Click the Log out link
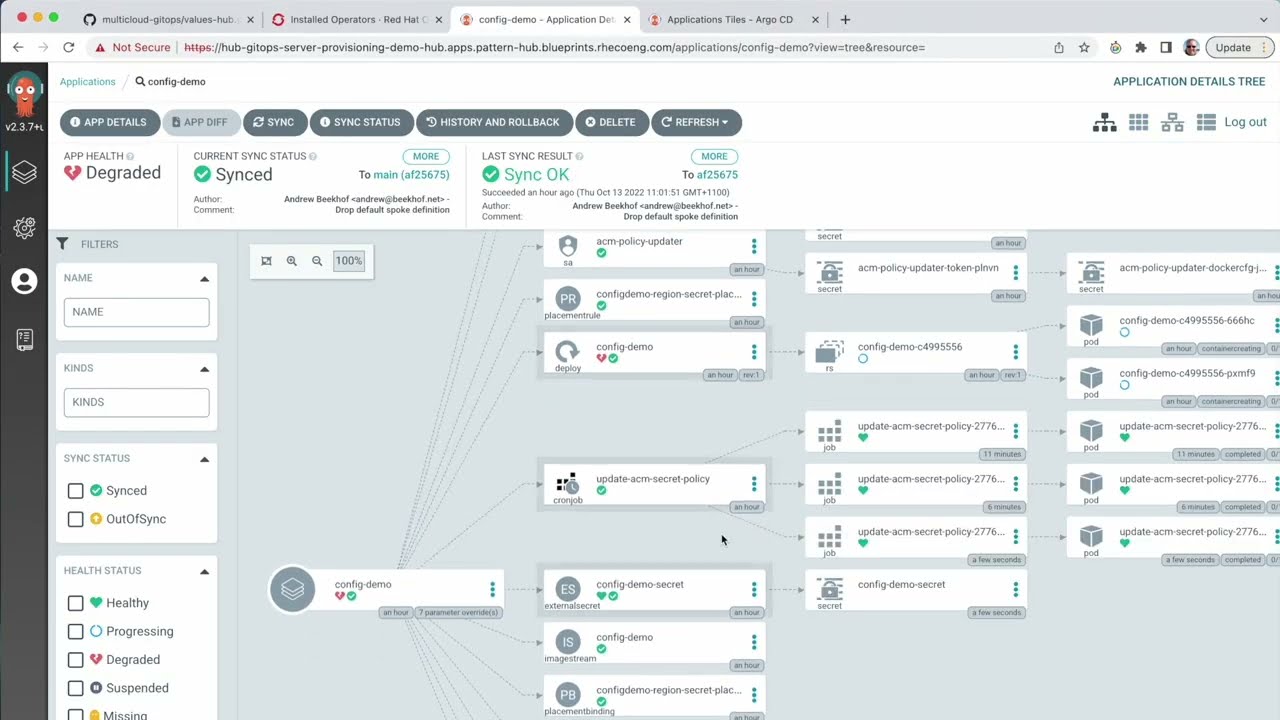 tap(1245, 122)
